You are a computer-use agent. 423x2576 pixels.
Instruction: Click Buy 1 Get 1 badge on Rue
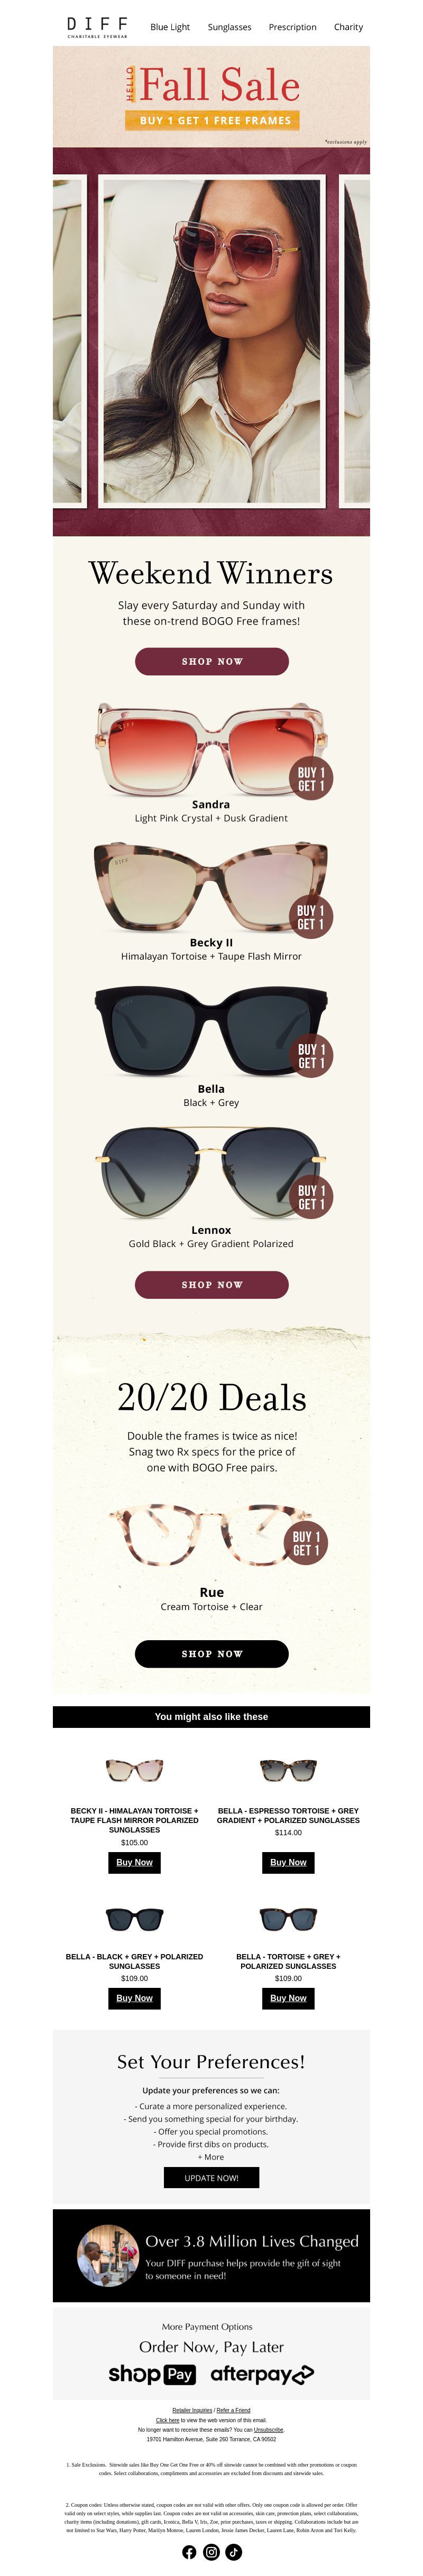[x=306, y=1543]
